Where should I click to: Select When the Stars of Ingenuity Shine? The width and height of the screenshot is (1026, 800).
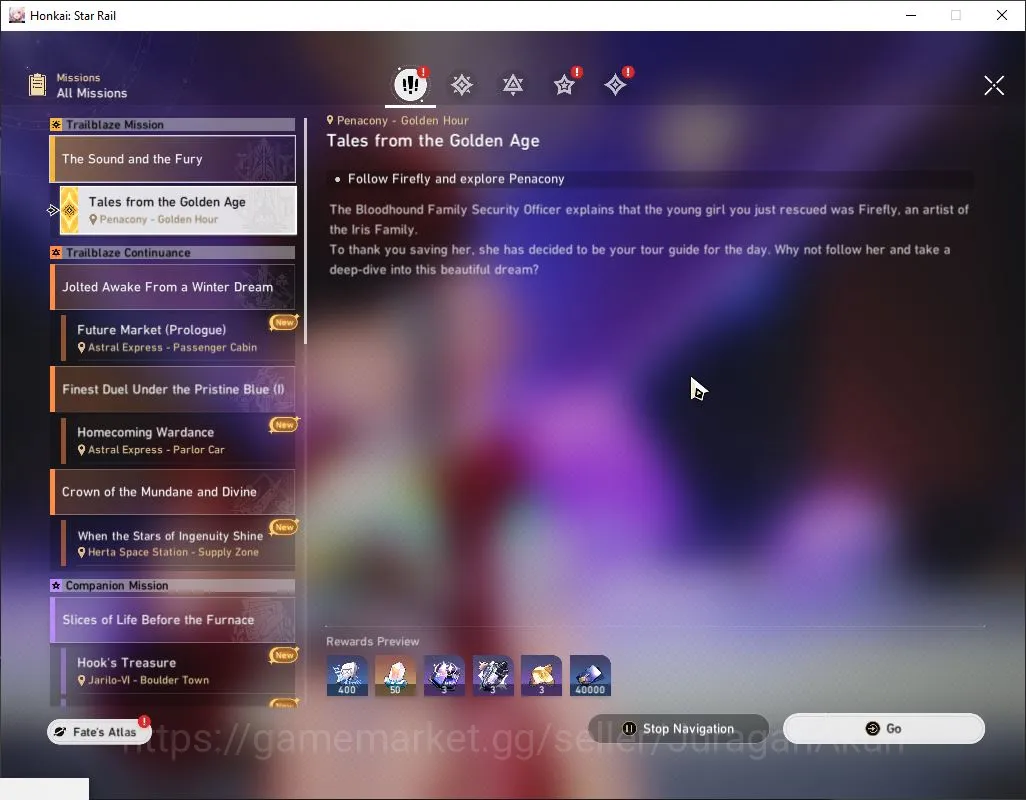point(178,543)
